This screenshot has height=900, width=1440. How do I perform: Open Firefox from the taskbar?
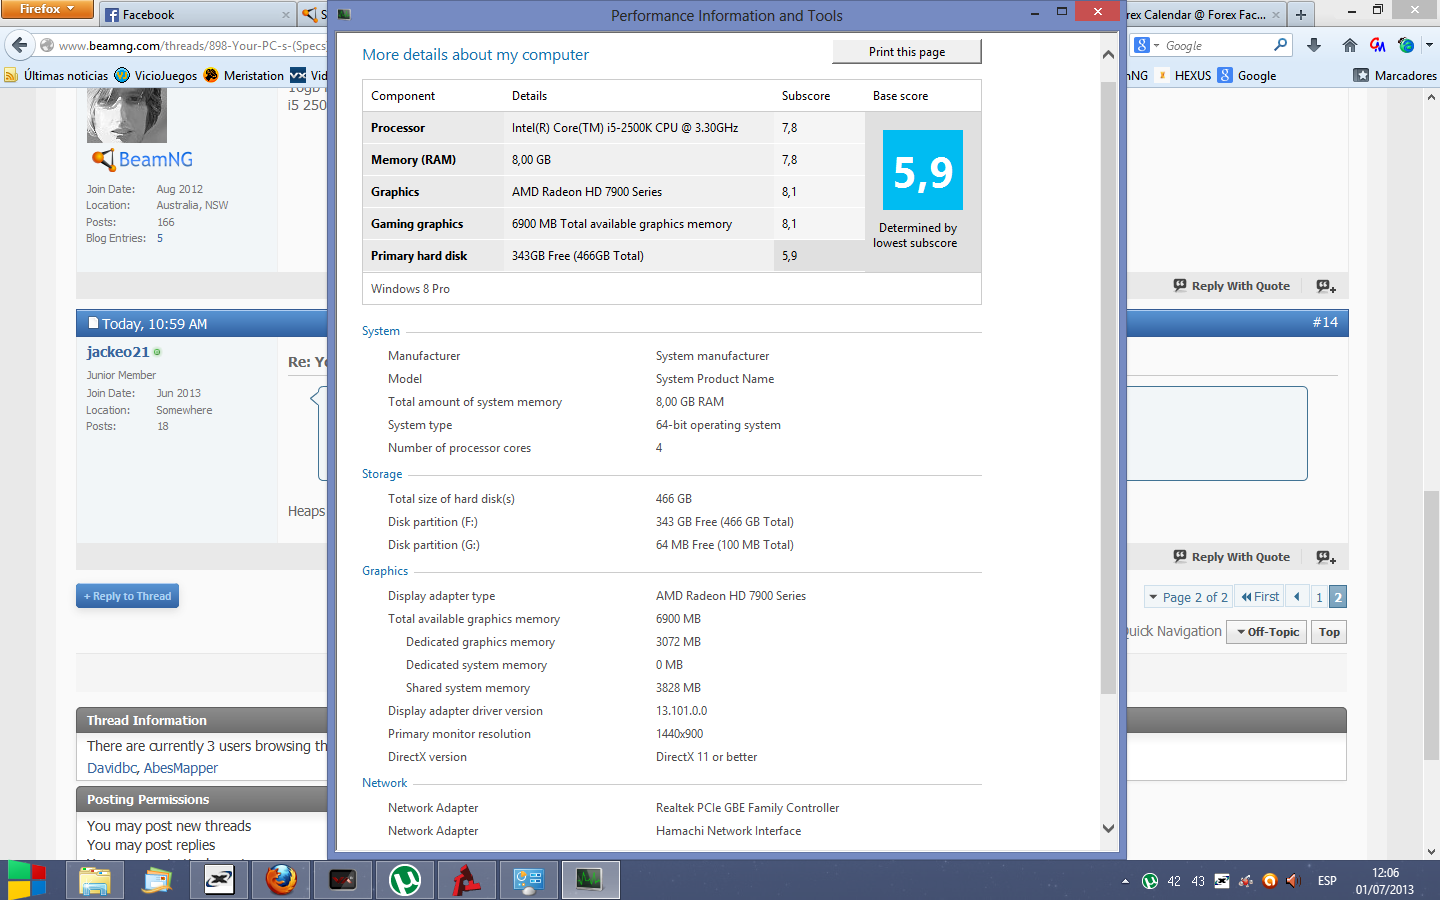(x=281, y=880)
